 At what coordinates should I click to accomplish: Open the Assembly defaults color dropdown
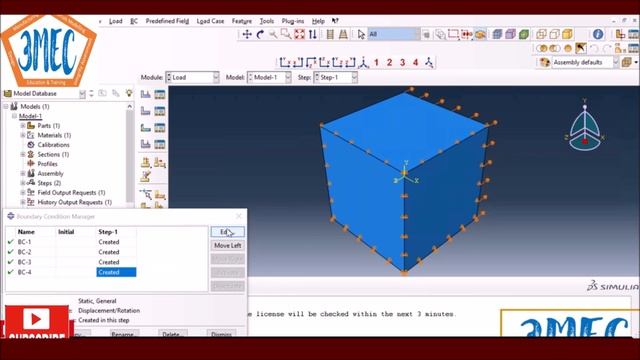tap(585, 62)
